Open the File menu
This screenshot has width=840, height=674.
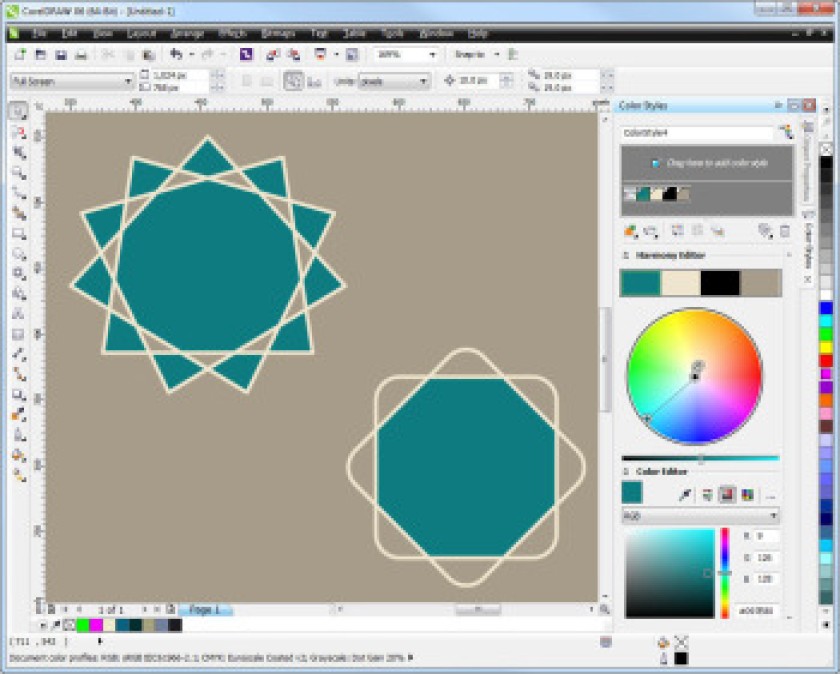[x=39, y=34]
